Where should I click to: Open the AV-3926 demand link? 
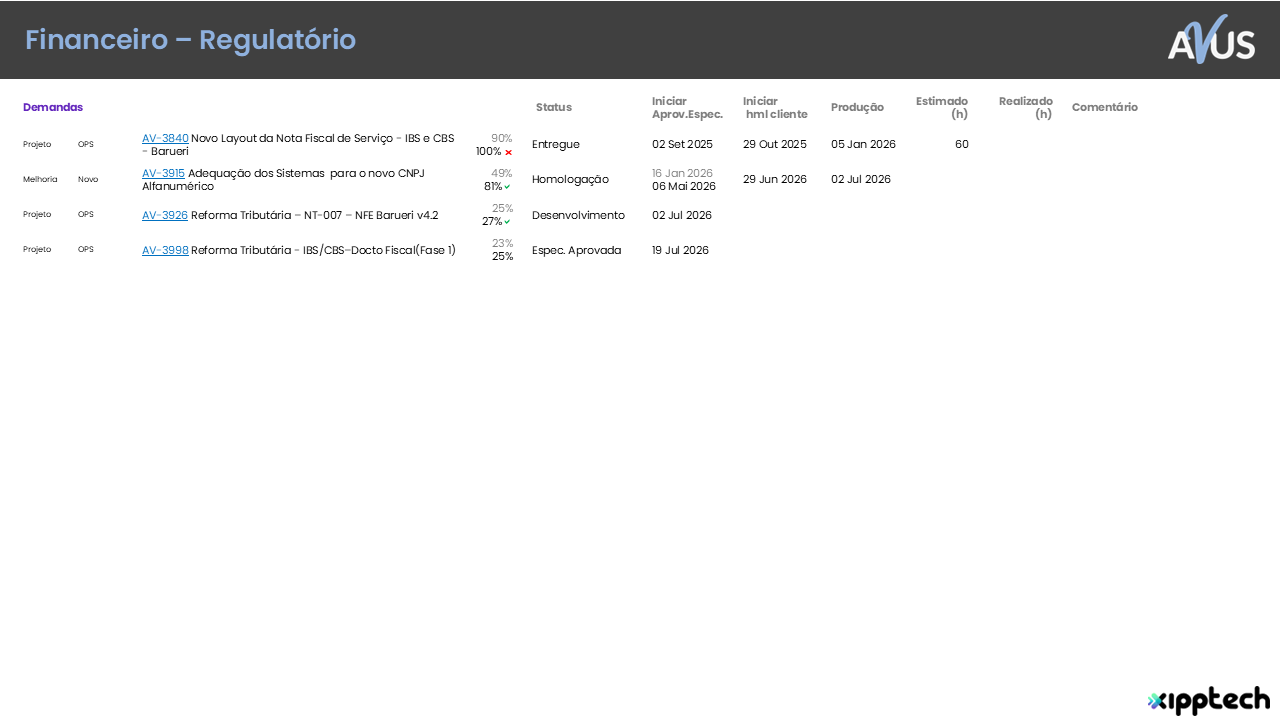[x=165, y=215]
